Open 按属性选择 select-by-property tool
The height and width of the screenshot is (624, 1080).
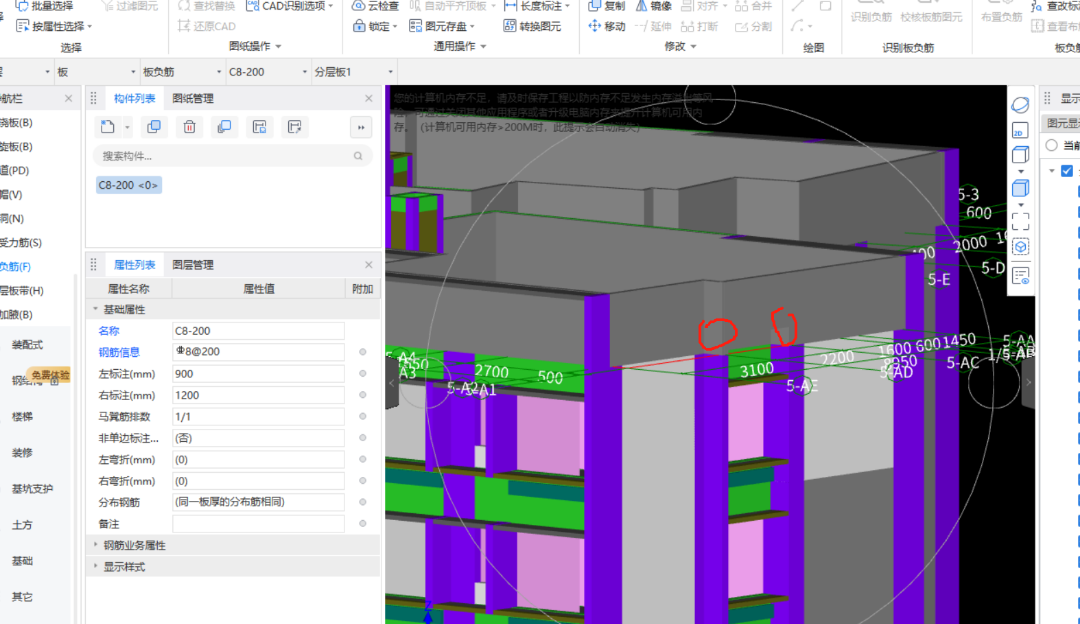(54, 26)
